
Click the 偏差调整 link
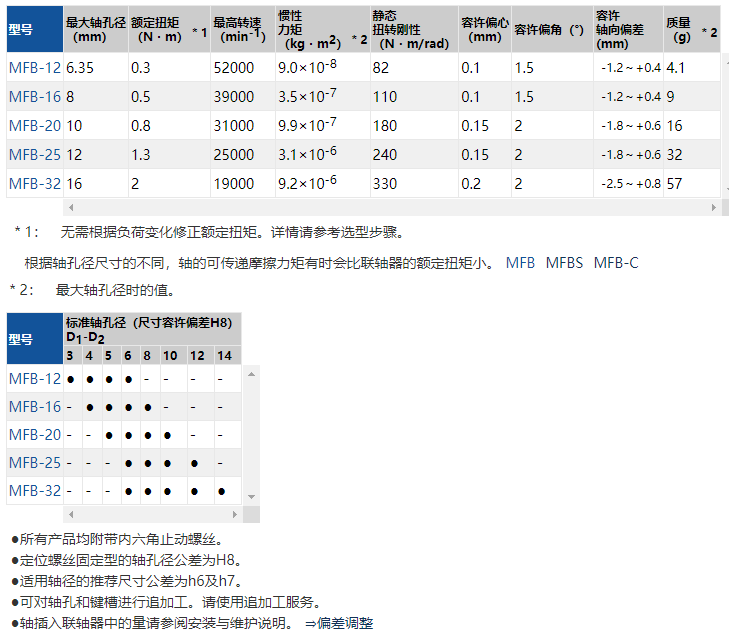click(346, 622)
